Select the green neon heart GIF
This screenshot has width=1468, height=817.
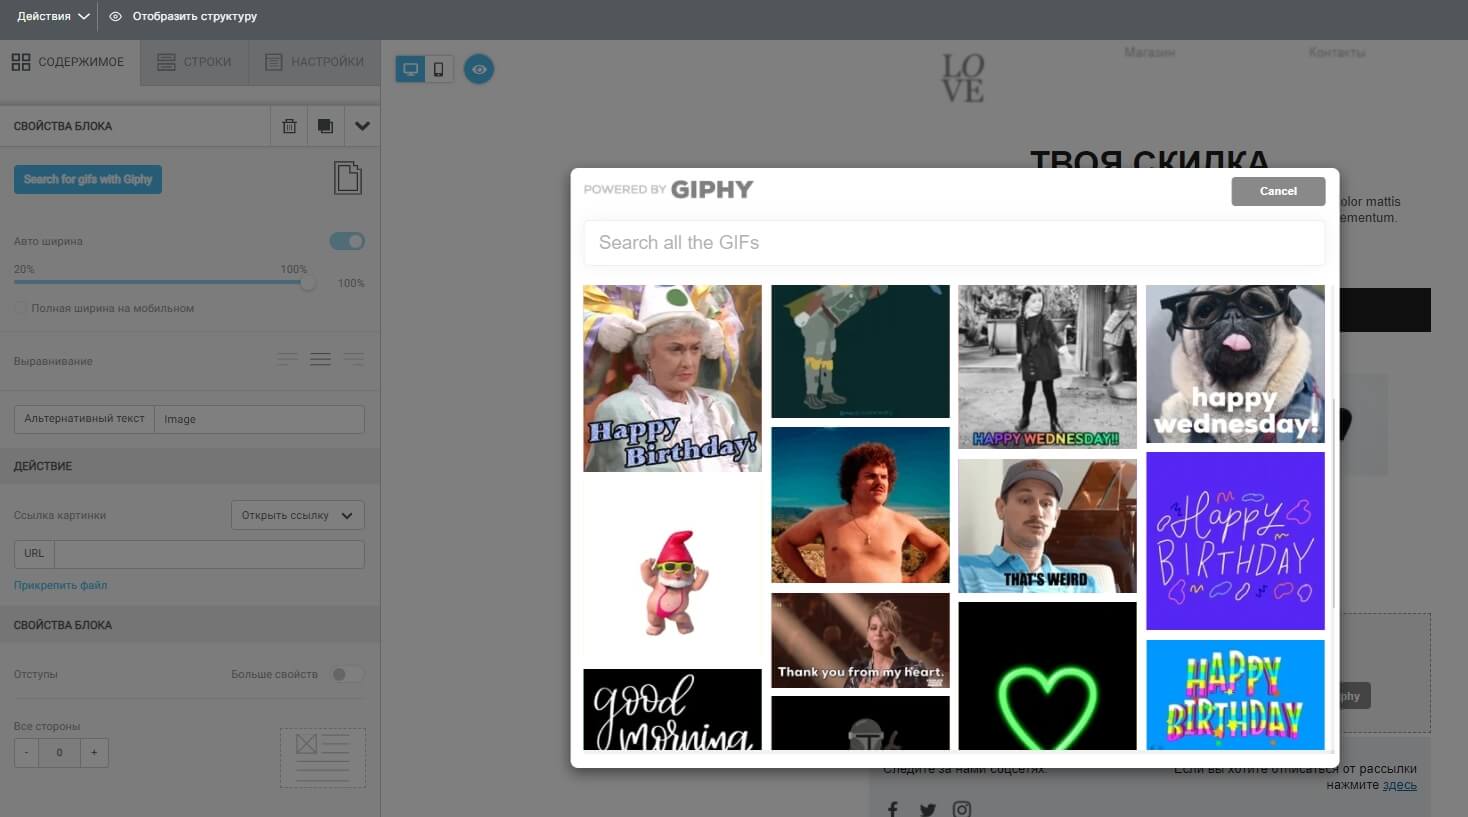coord(1047,676)
